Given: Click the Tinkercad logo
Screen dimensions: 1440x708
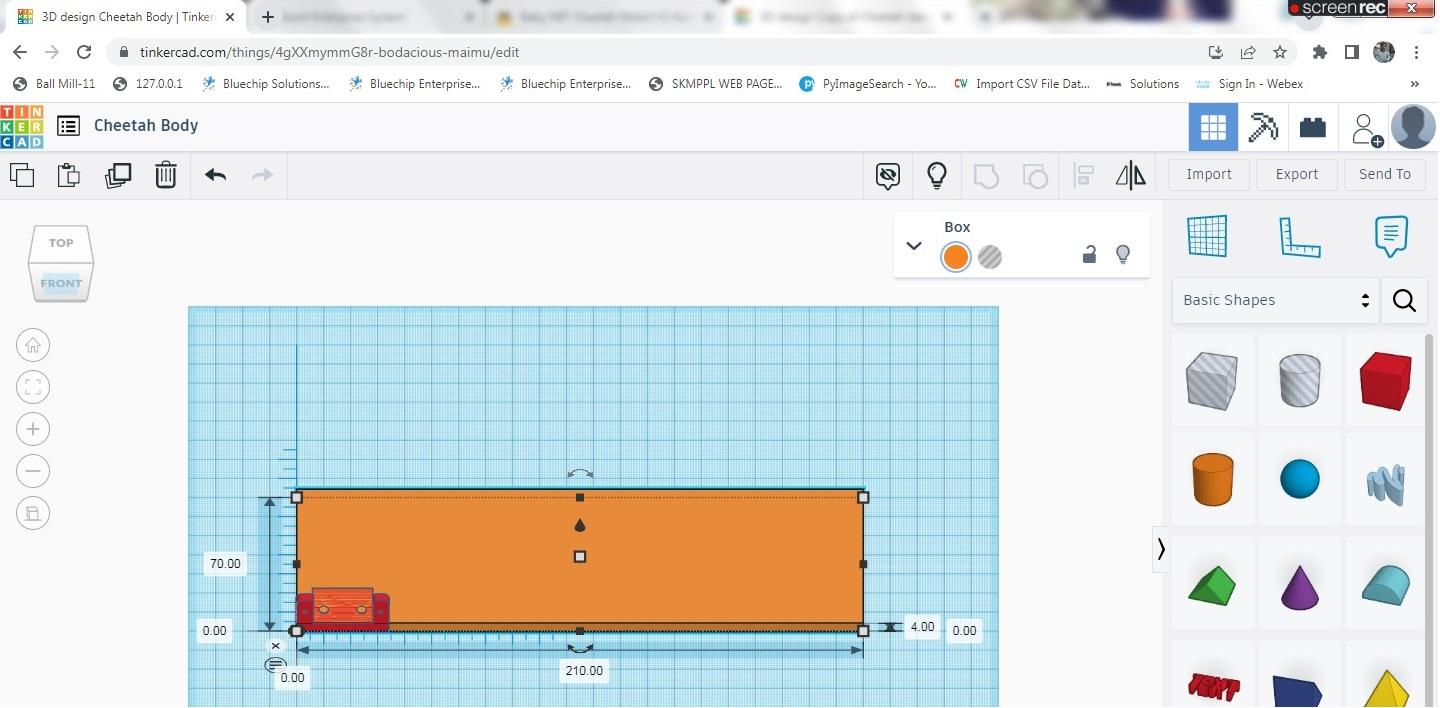Looking at the screenshot, I should tap(22, 126).
